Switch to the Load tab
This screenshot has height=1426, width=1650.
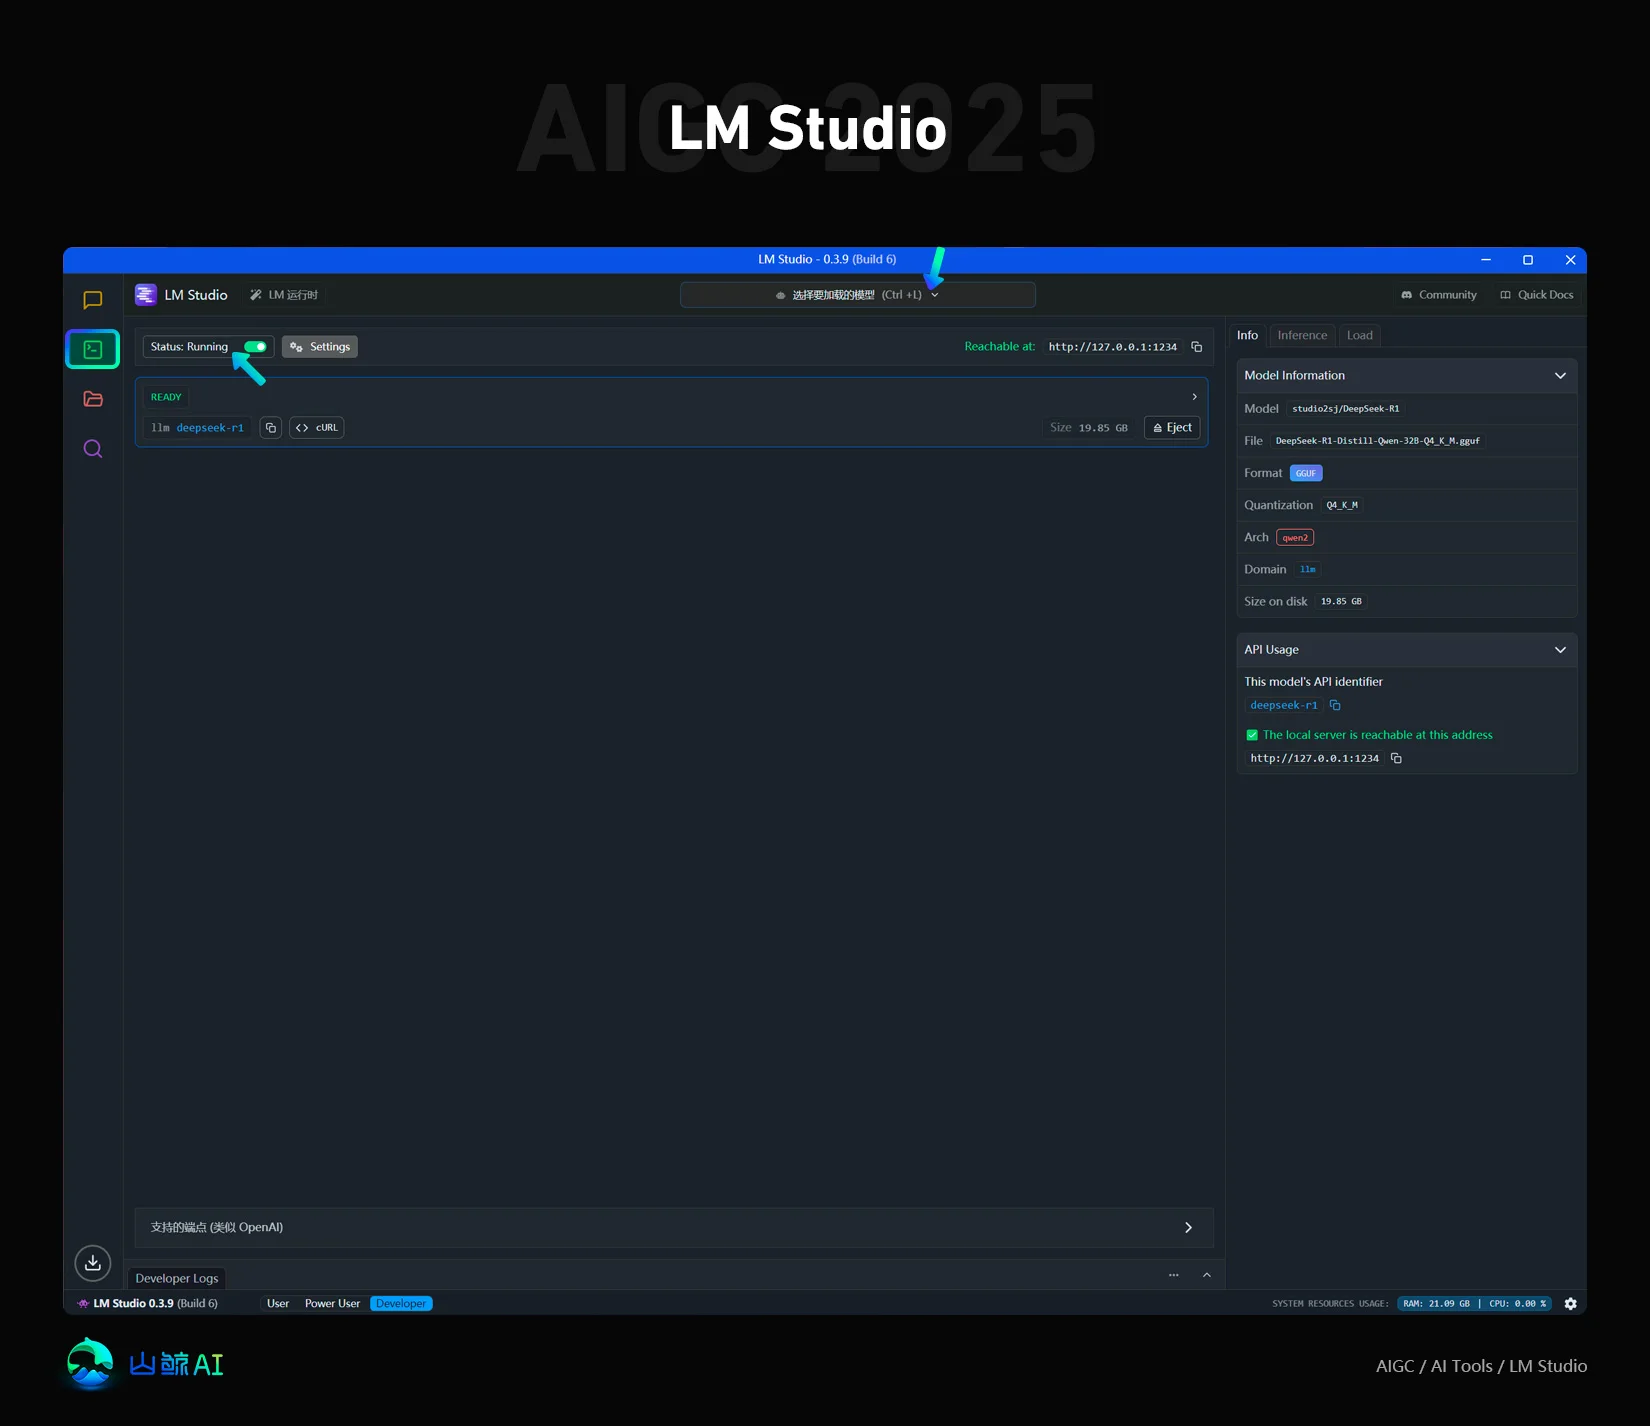(x=1359, y=336)
